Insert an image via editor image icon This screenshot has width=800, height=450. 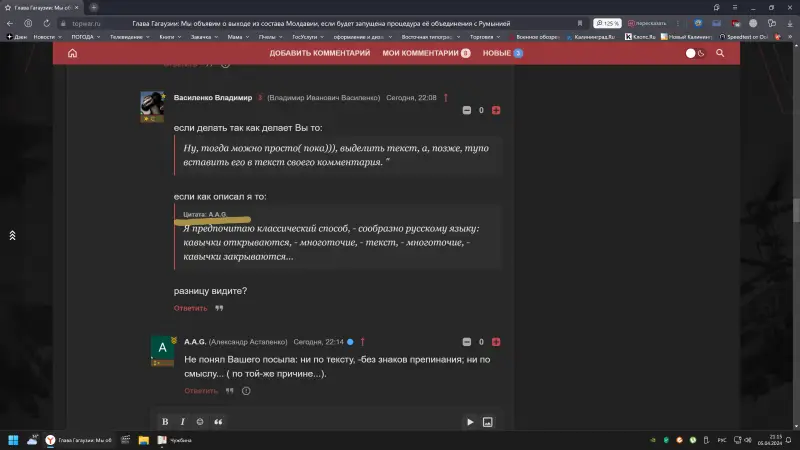click(x=488, y=422)
